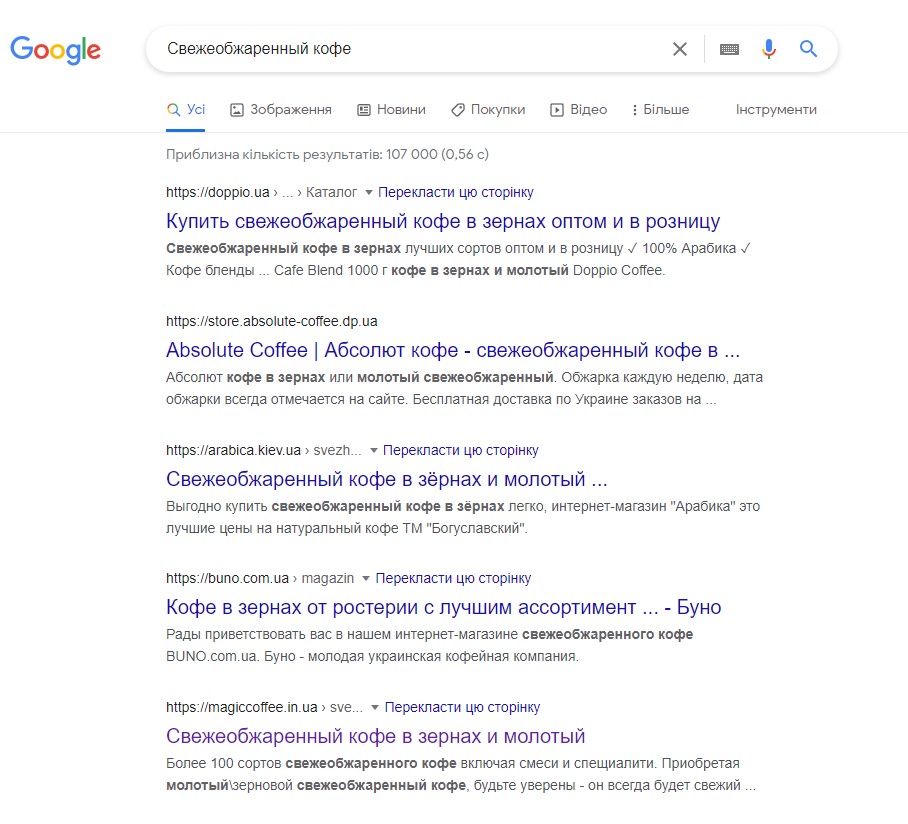Open the on-screen keyboard input tool
Screen dimensions: 908x824
(x=729, y=49)
